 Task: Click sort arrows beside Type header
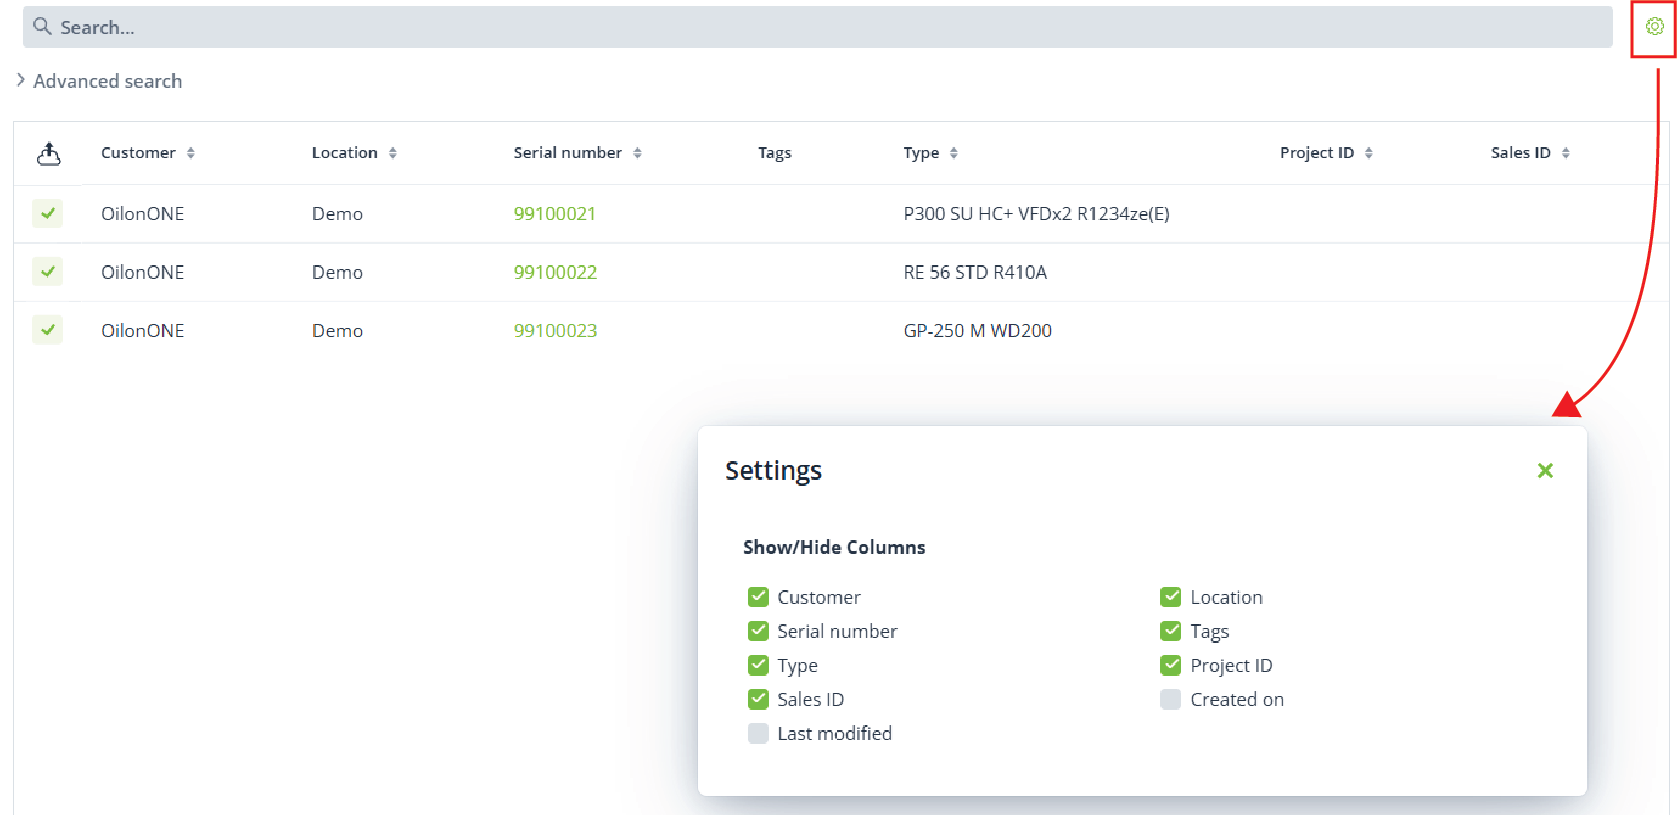(954, 153)
